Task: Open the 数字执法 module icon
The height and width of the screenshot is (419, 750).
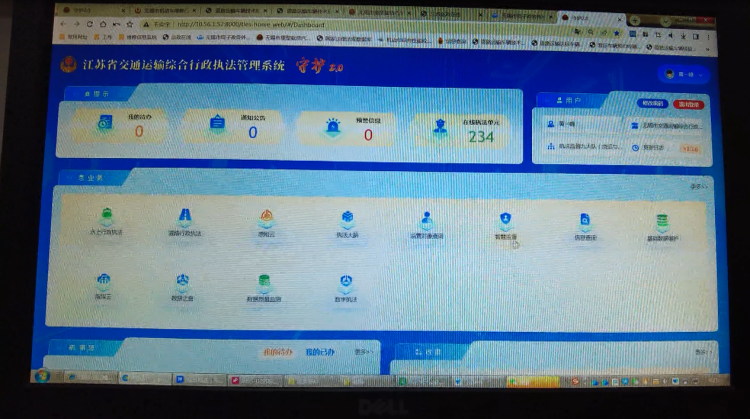Action: pos(346,284)
